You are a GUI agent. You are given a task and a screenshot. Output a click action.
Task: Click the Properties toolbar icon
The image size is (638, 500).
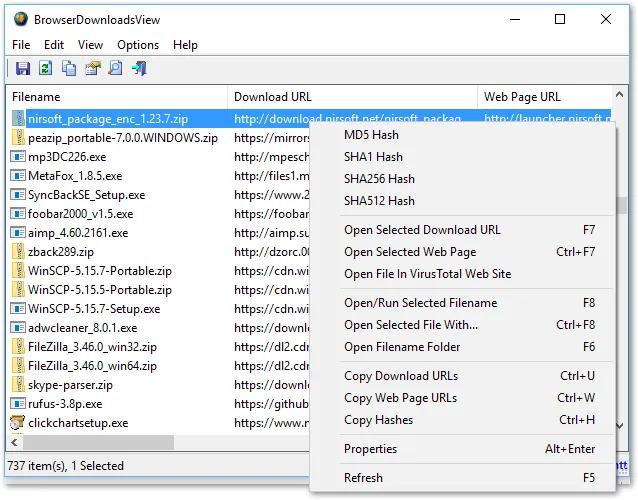tap(93, 68)
